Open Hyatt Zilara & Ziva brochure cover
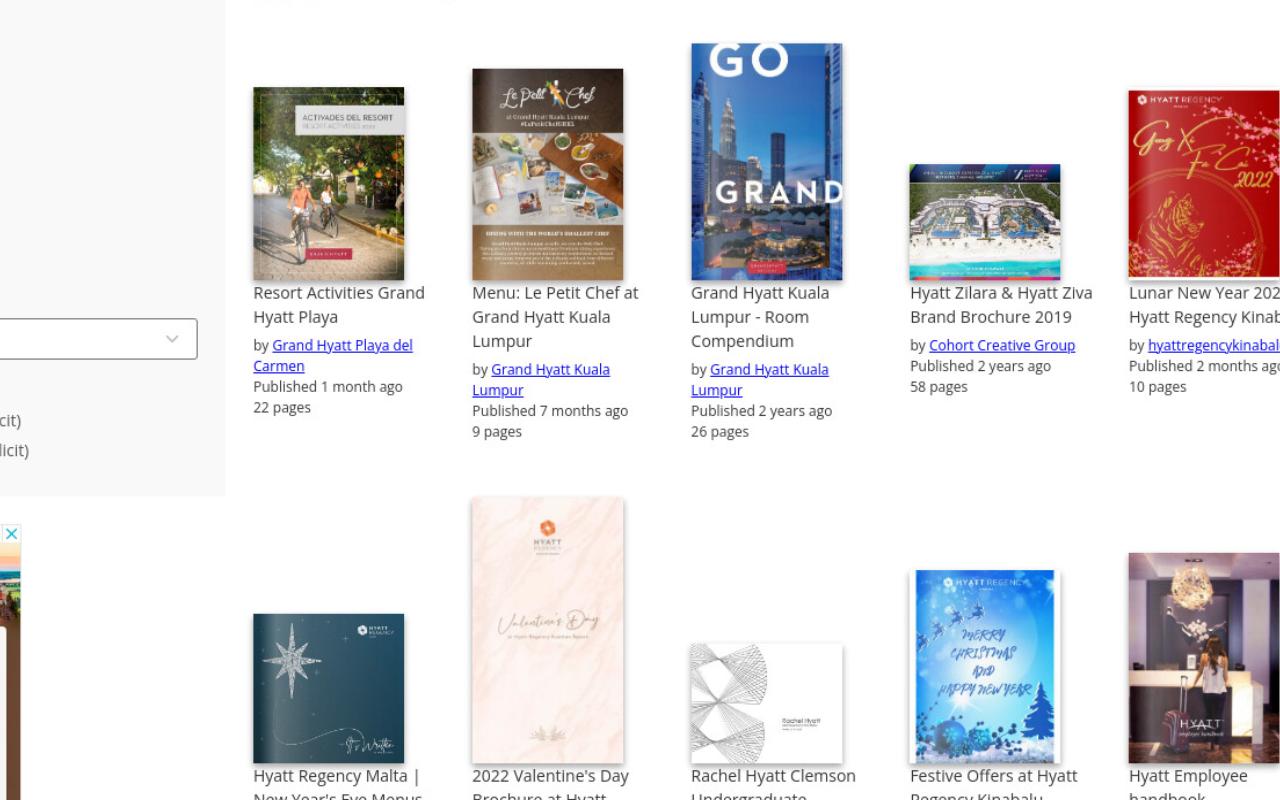The width and height of the screenshot is (1280, 800). (x=984, y=222)
